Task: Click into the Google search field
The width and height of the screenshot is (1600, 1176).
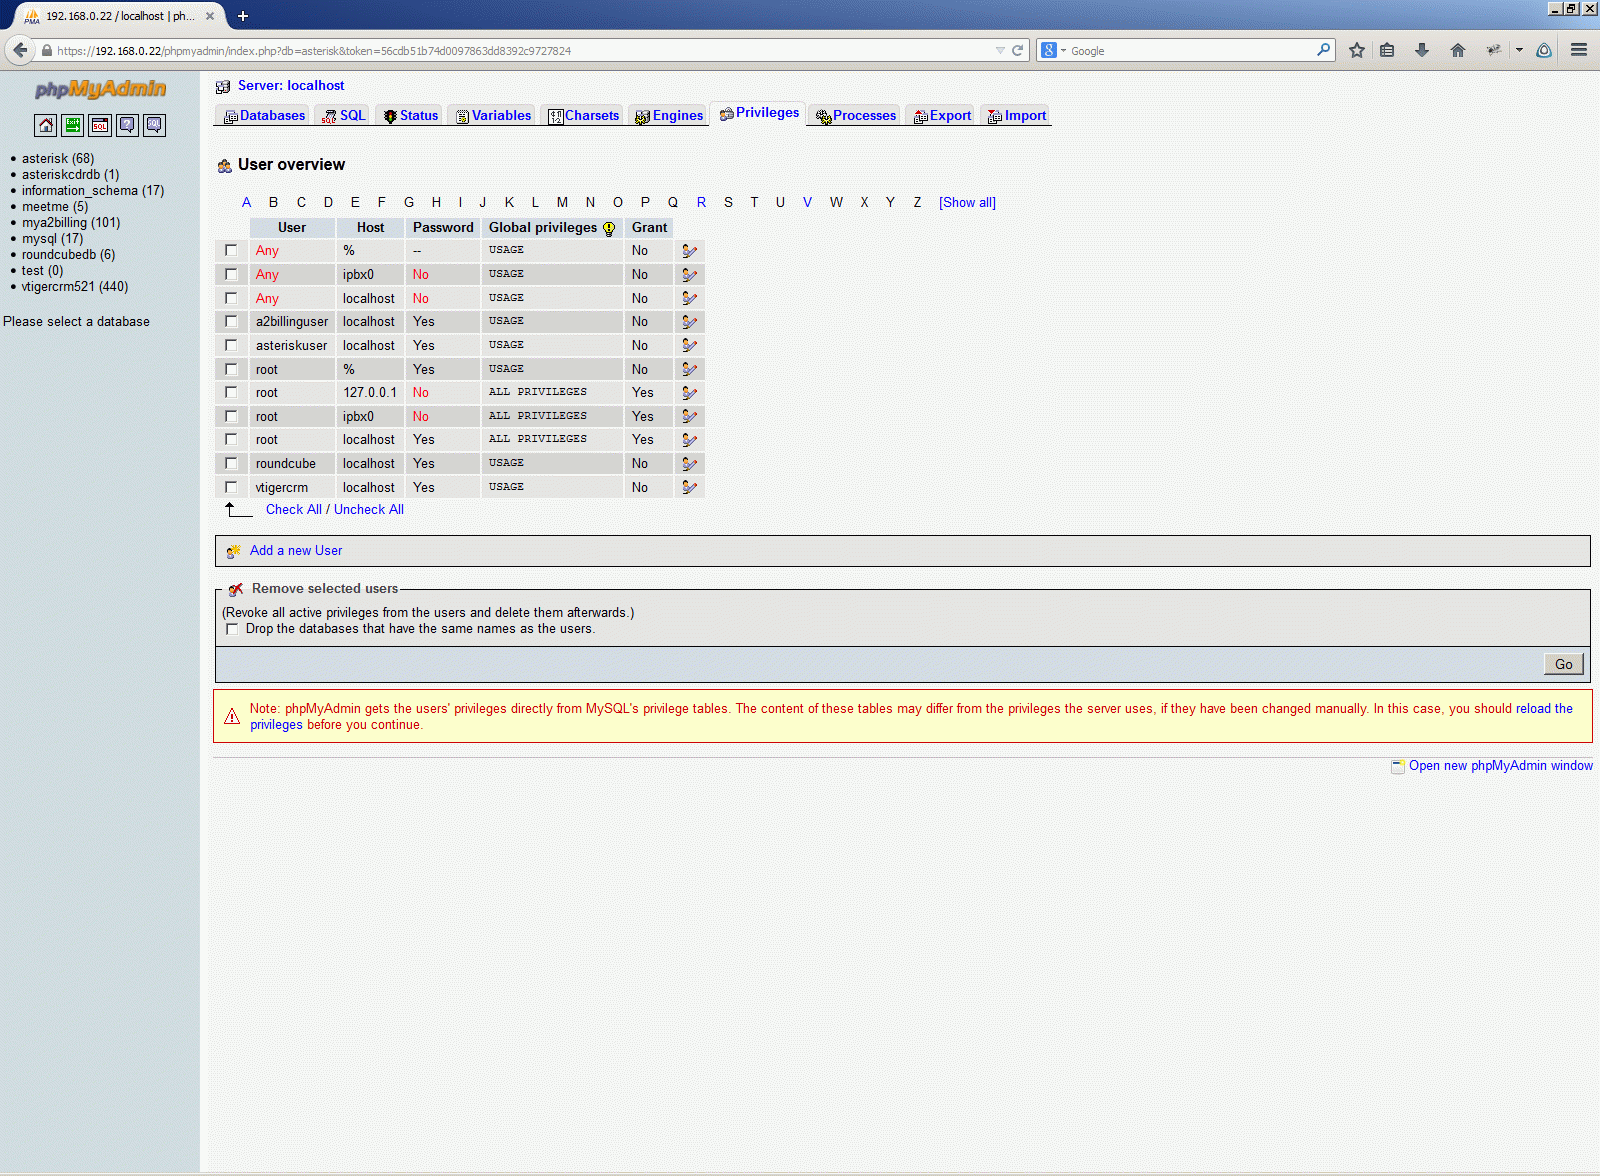Action: point(1190,50)
